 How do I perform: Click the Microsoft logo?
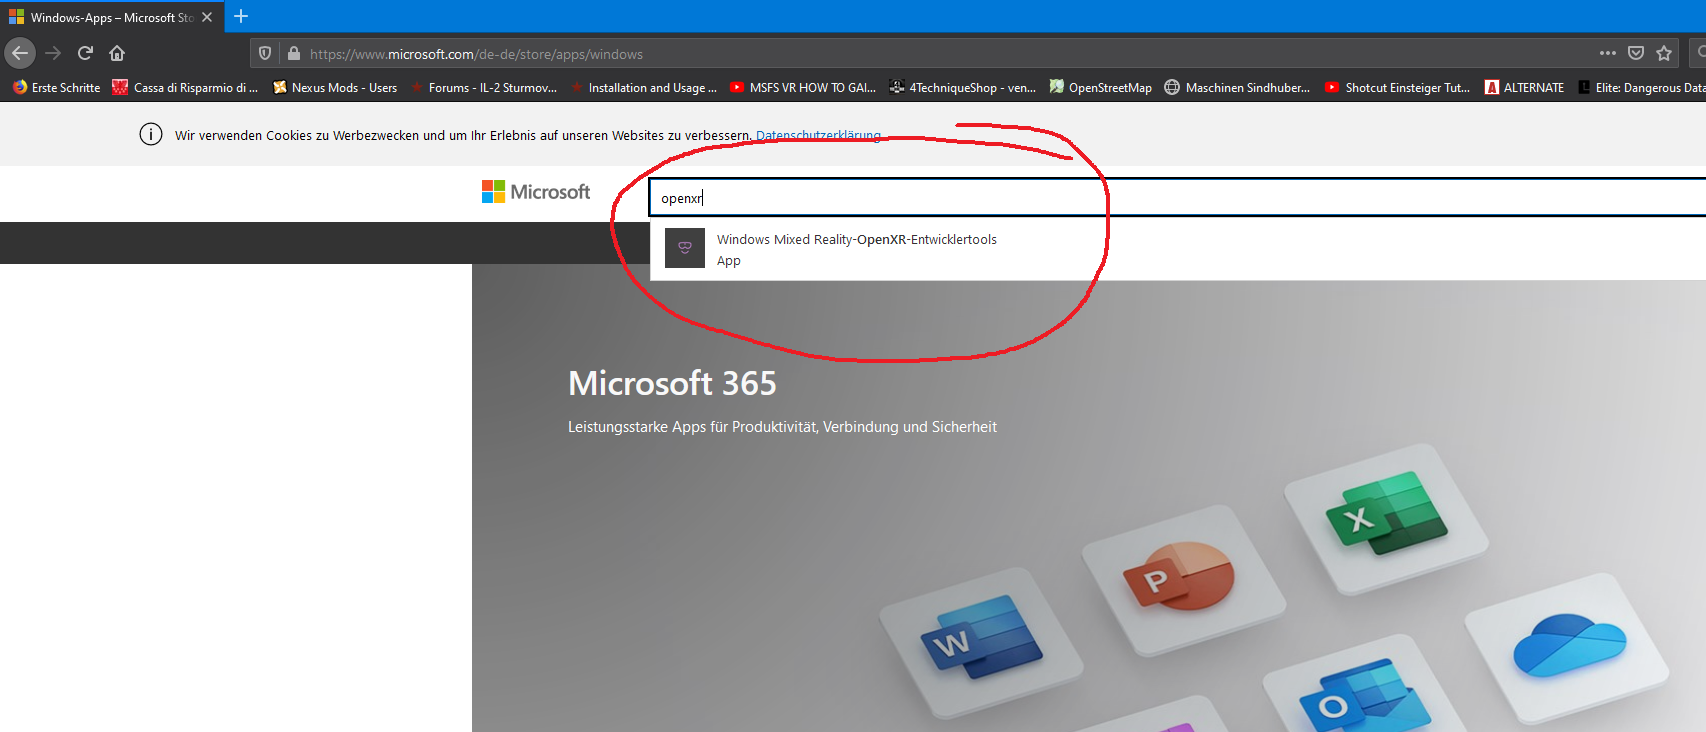point(536,192)
